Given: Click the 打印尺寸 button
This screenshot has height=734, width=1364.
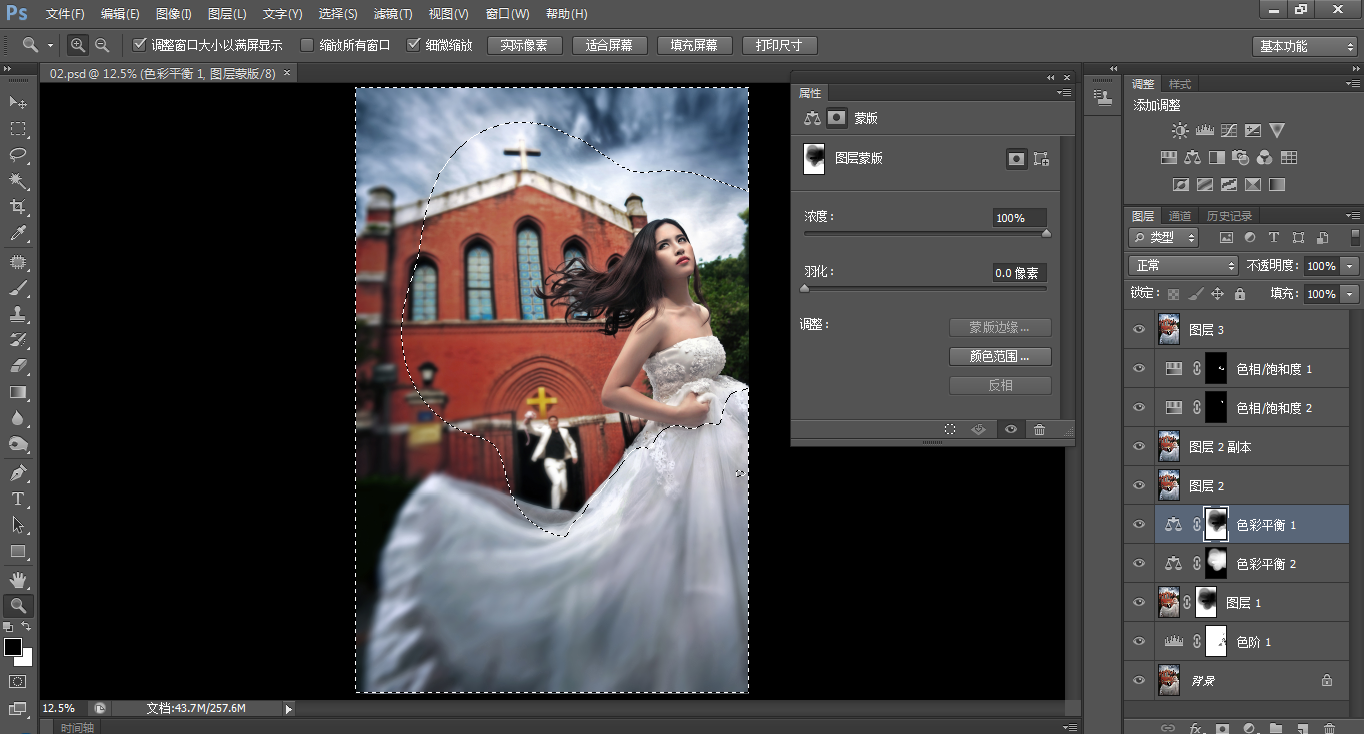Looking at the screenshot, I should [x=780, y=46].
